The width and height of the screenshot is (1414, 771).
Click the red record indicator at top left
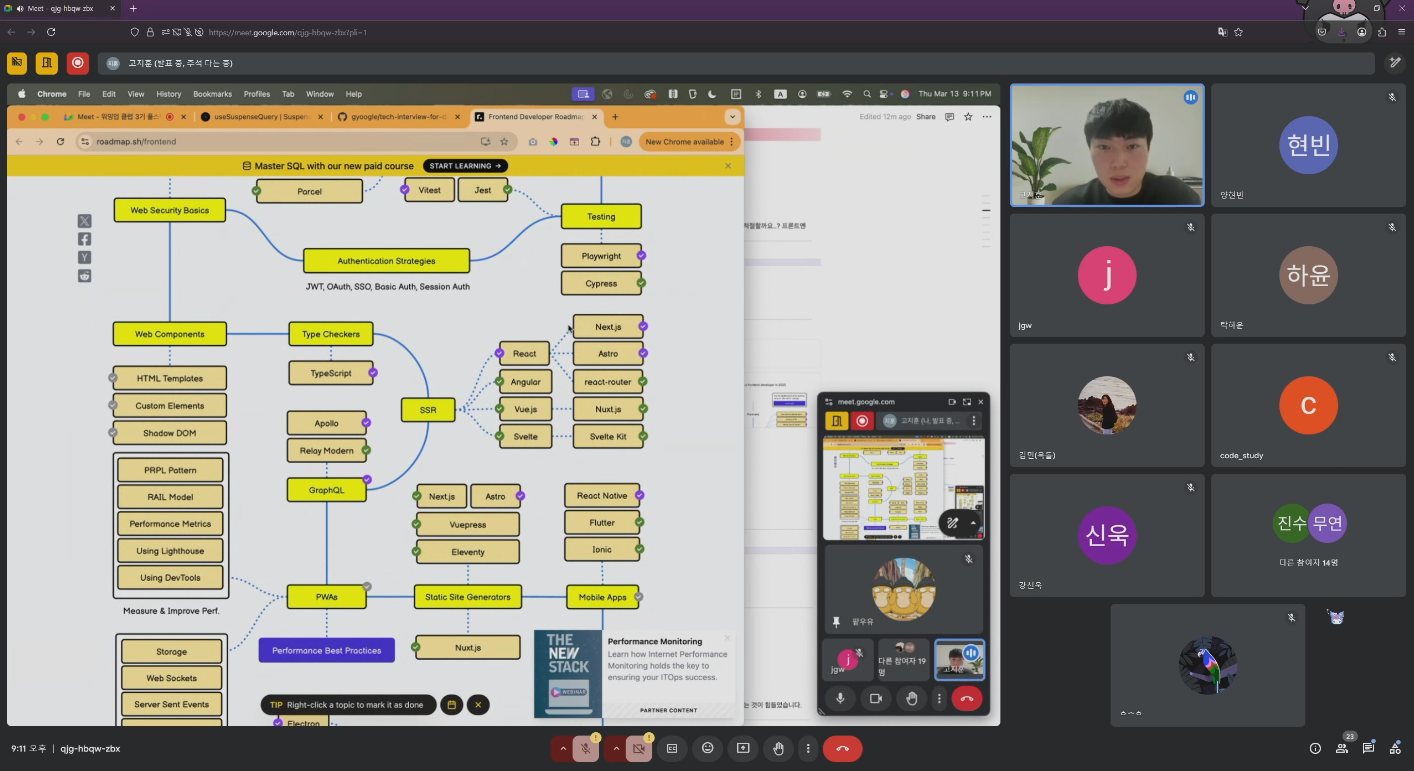77,63
